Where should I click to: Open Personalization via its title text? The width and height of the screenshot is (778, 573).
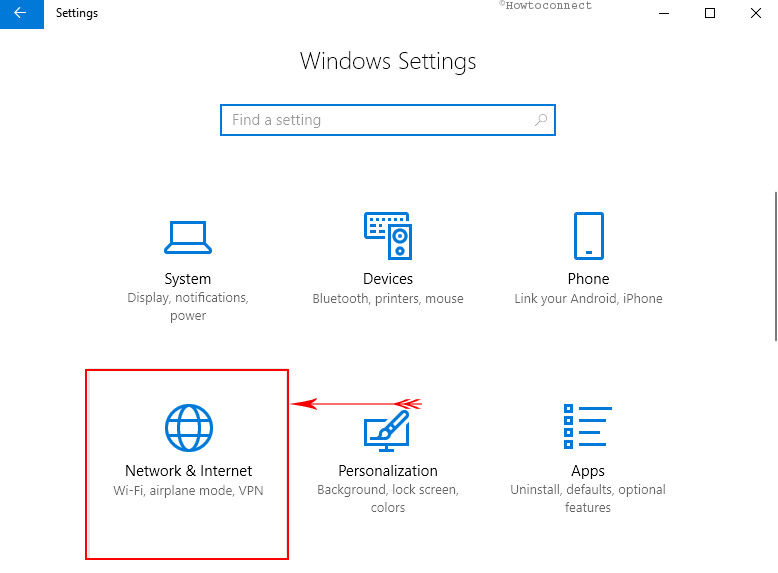[388, 471]
